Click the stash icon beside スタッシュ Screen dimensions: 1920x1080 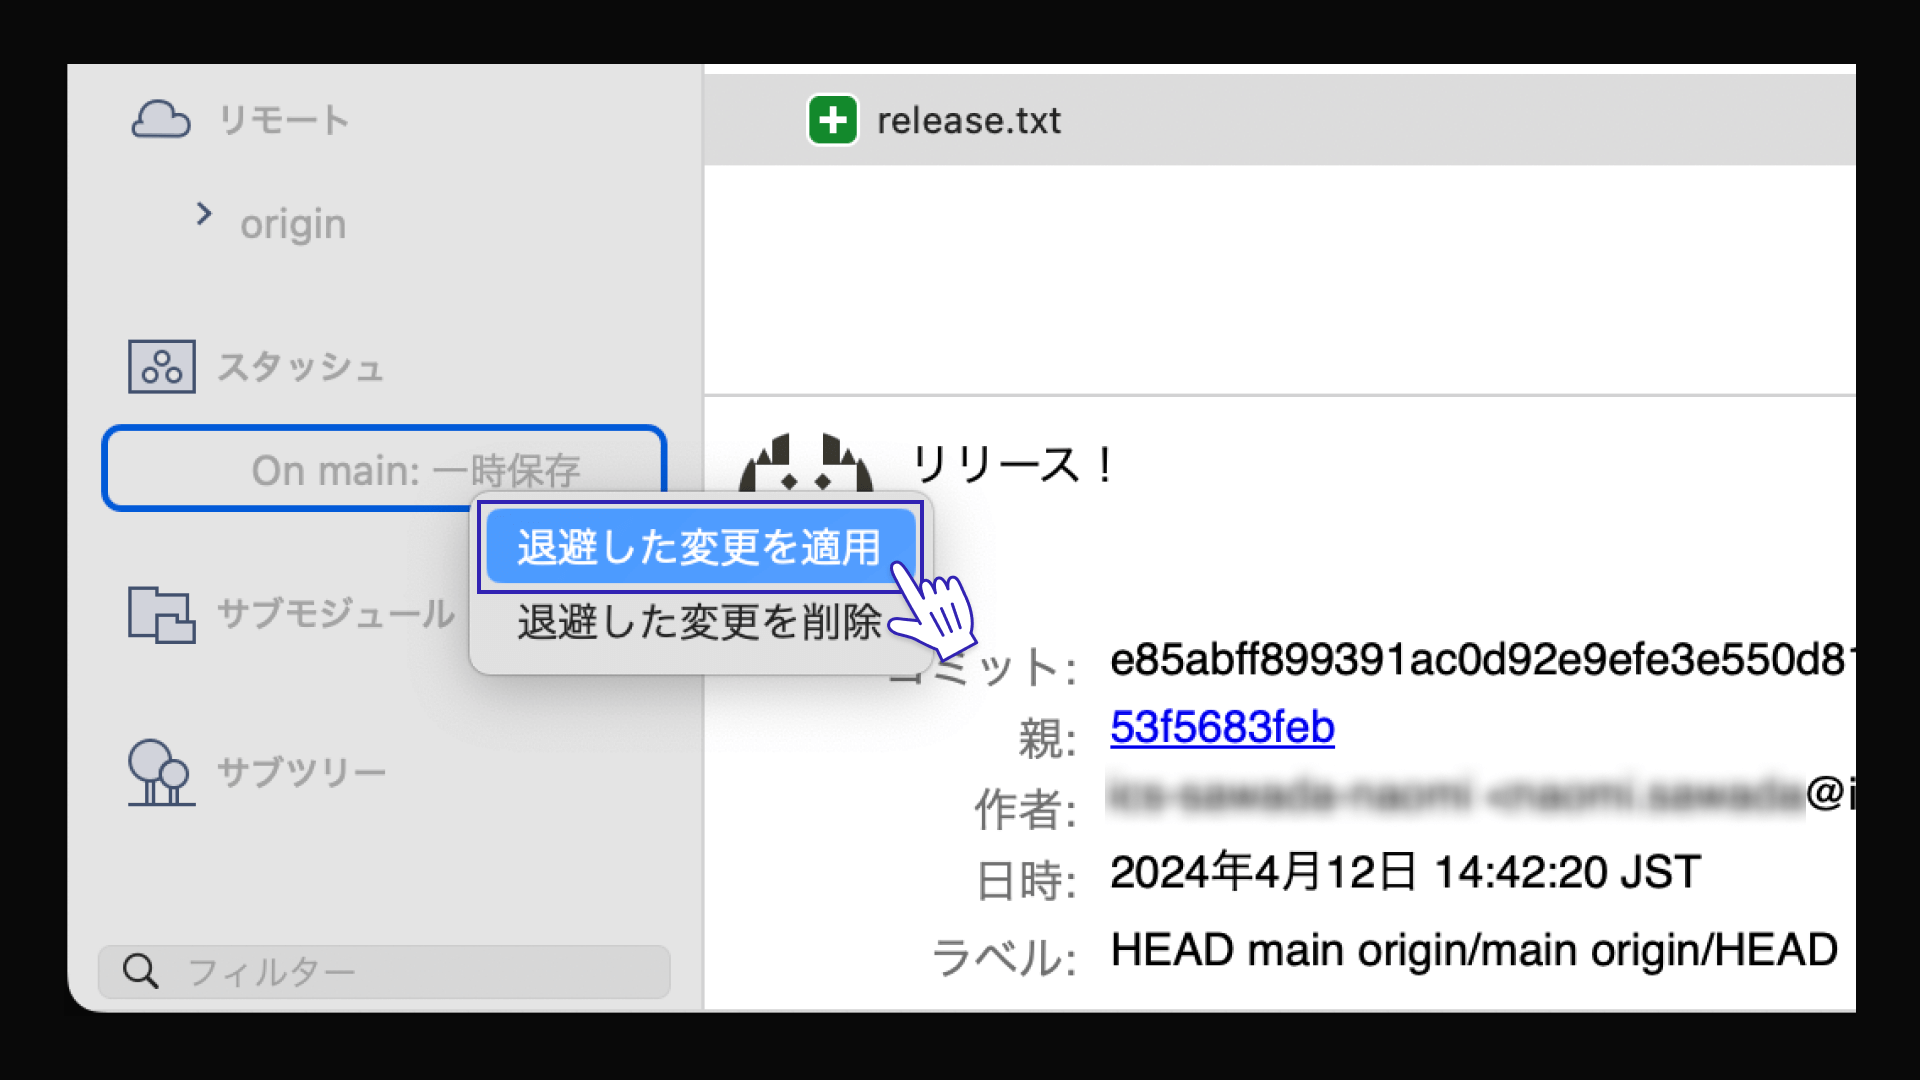pyautogui.click(x=161, y=367)
